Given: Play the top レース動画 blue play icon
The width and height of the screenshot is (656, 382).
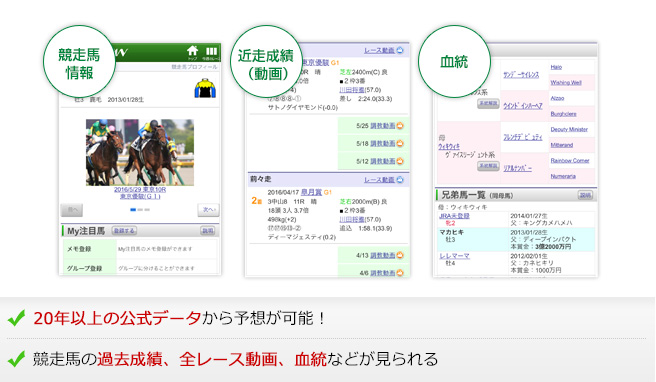Looking at the screenshot, I should (x=400, y=50).
